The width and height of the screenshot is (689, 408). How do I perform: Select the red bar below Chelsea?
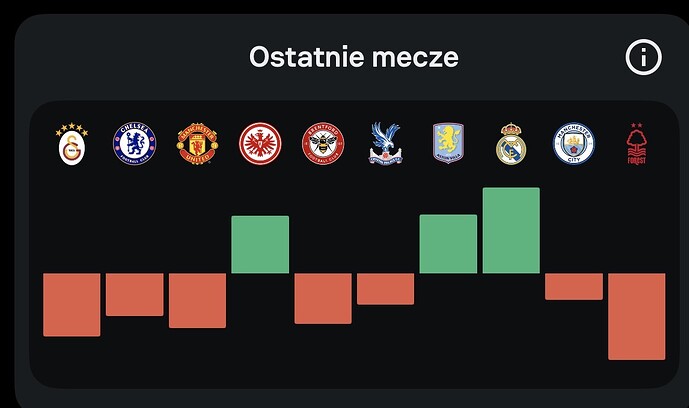134,294
